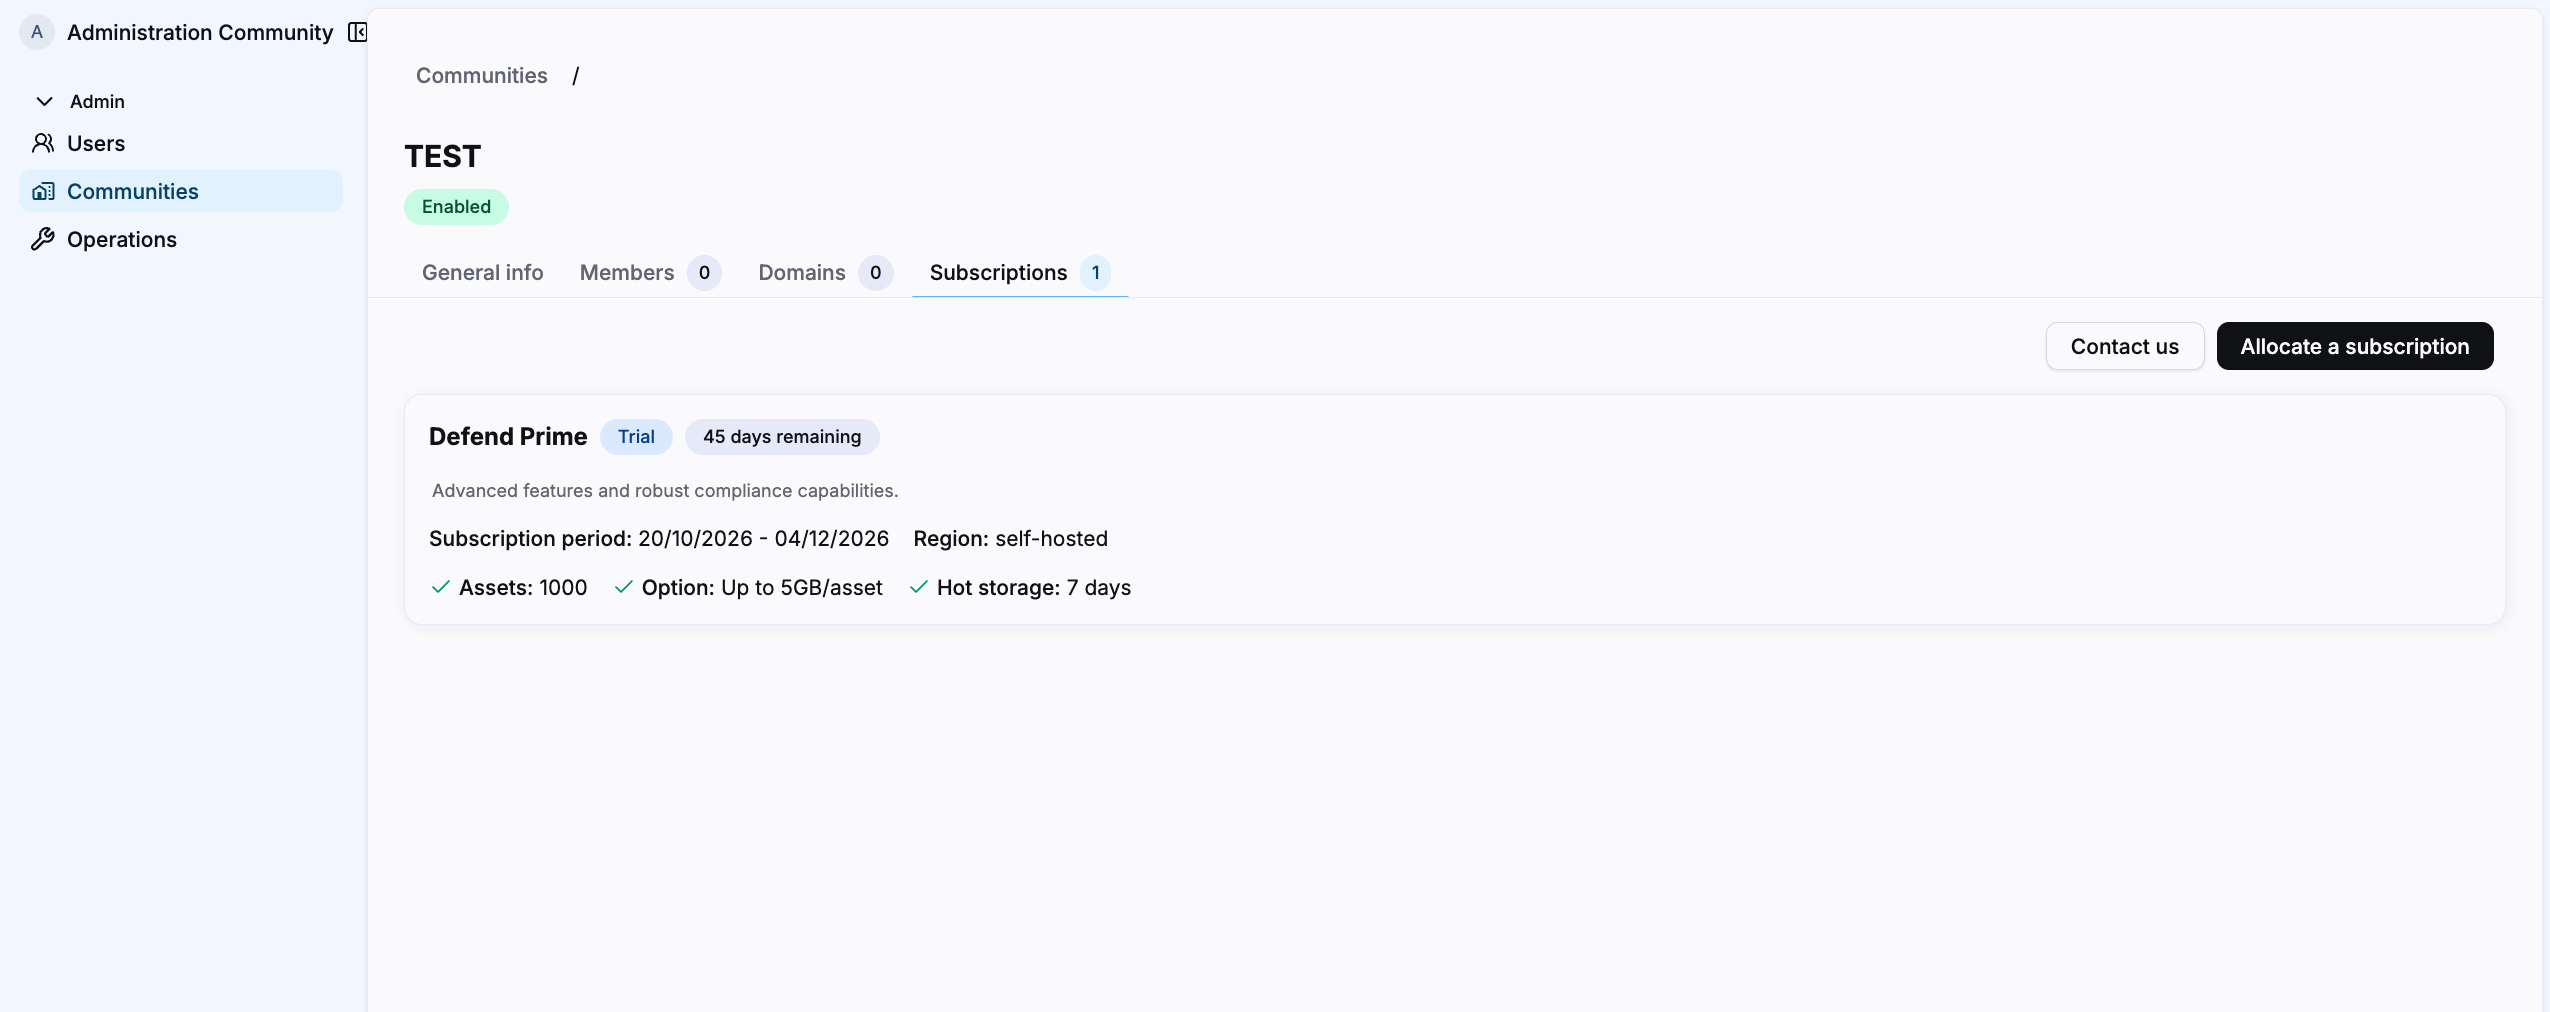The width and height of the screenshot is (2550, 1012).
Task: Switch to the Domains tab
Action: coord(825,272)
